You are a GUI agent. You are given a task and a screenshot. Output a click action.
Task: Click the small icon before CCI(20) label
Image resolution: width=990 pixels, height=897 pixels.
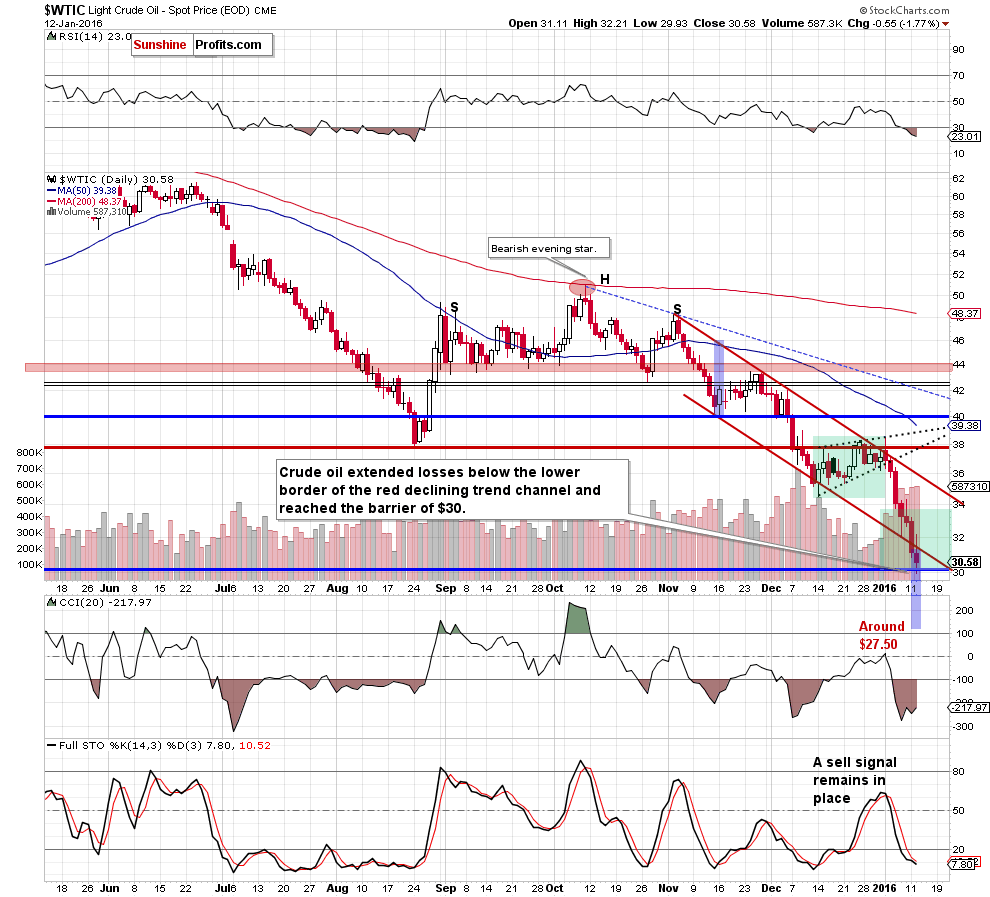(52, 602)
